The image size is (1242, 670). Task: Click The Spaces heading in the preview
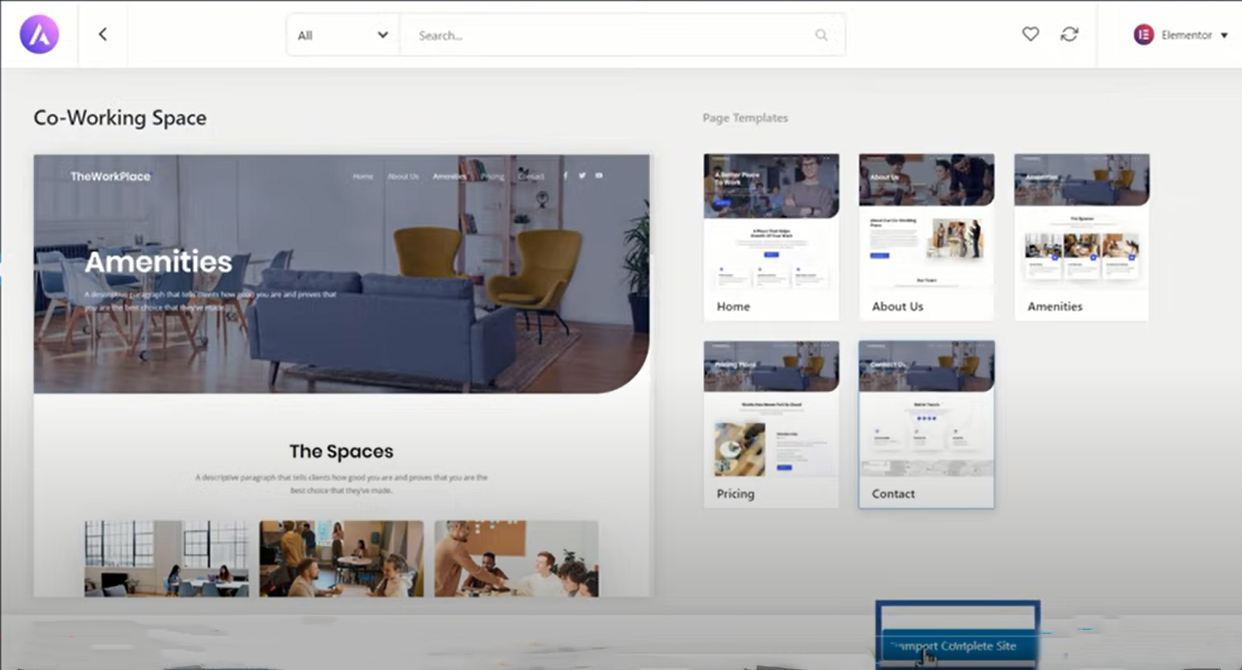click(x=341, y=451)
